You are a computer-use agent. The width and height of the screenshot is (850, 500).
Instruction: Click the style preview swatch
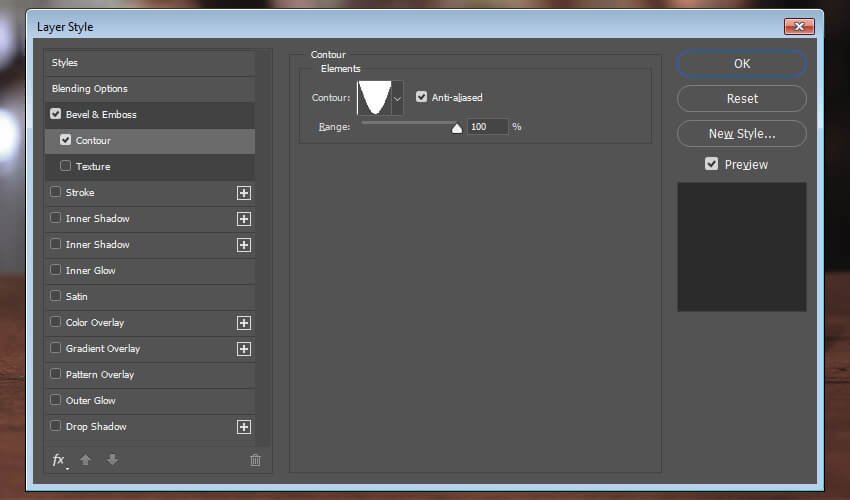742,247
